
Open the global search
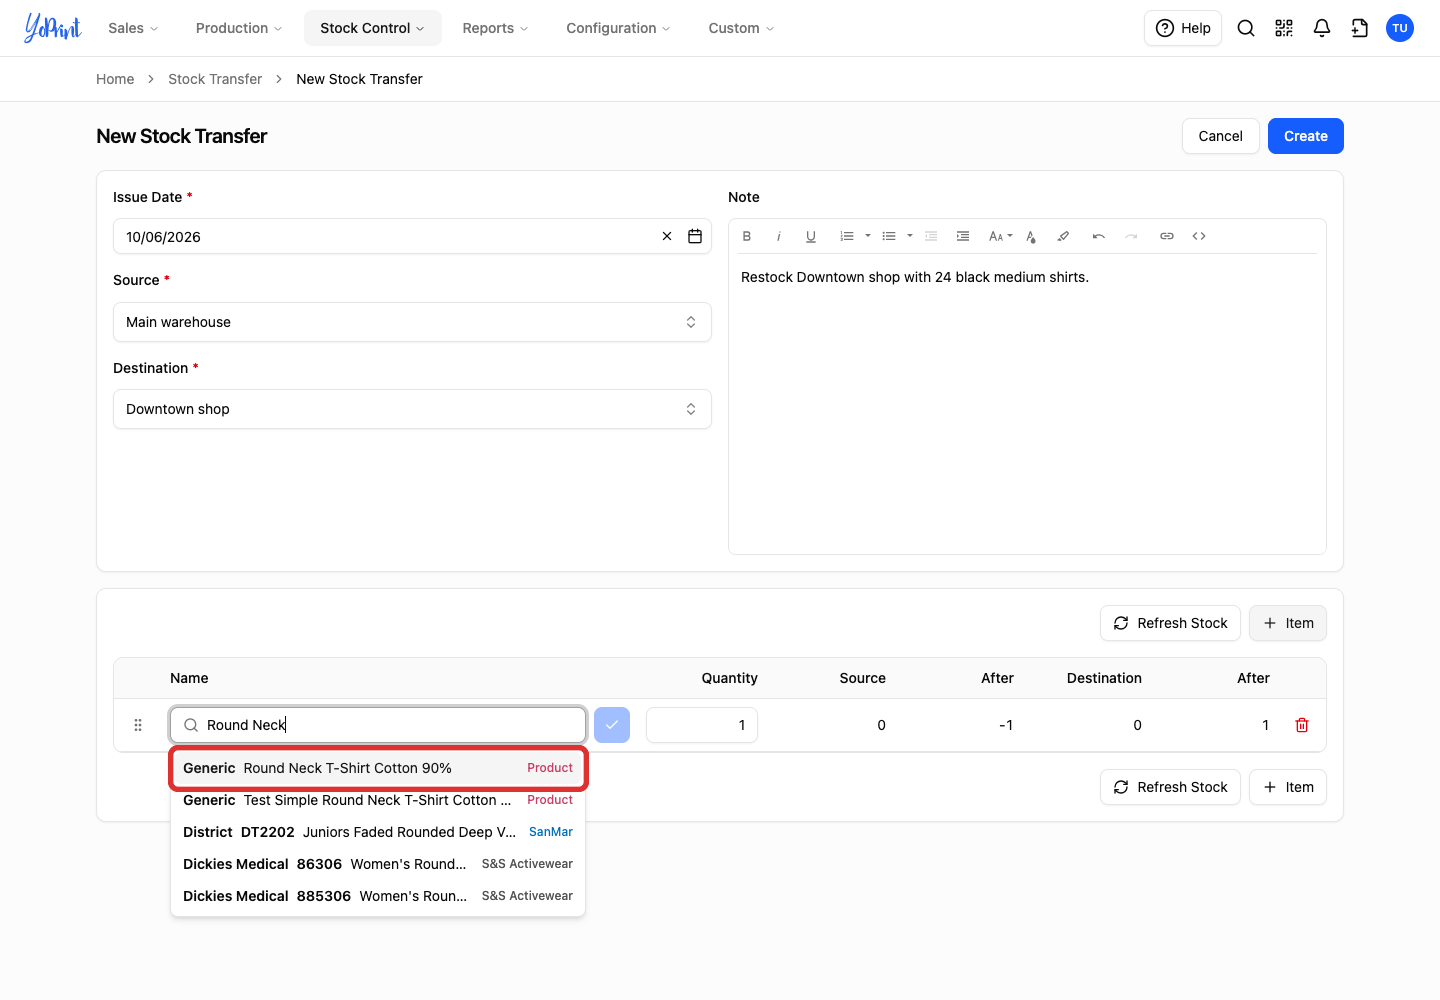click(1246, 28)
